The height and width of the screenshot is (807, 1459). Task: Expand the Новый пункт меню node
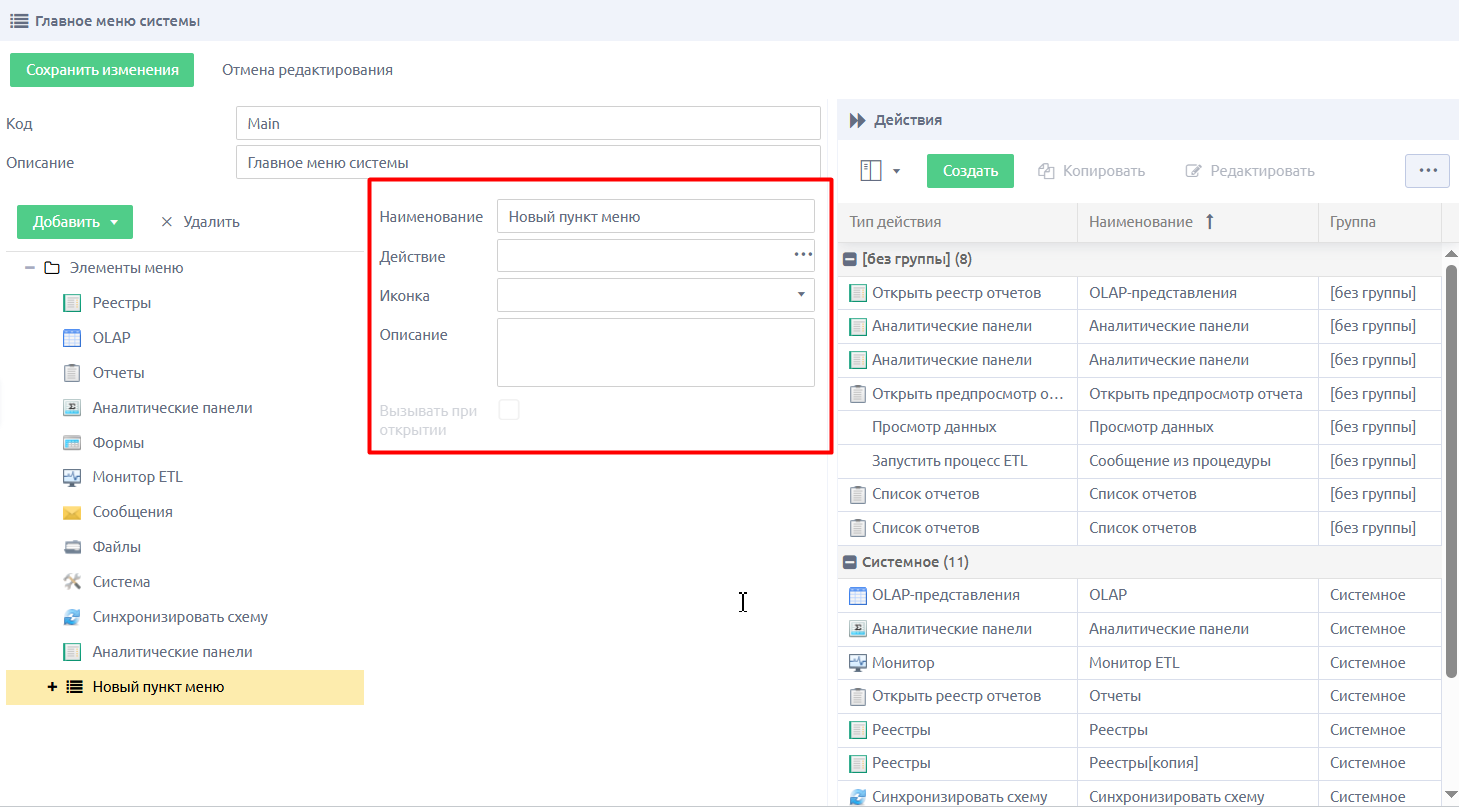click(52, 687)
